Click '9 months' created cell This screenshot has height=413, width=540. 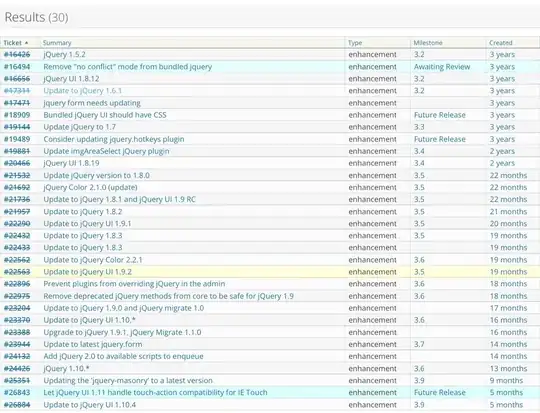[x=506, y=381]
